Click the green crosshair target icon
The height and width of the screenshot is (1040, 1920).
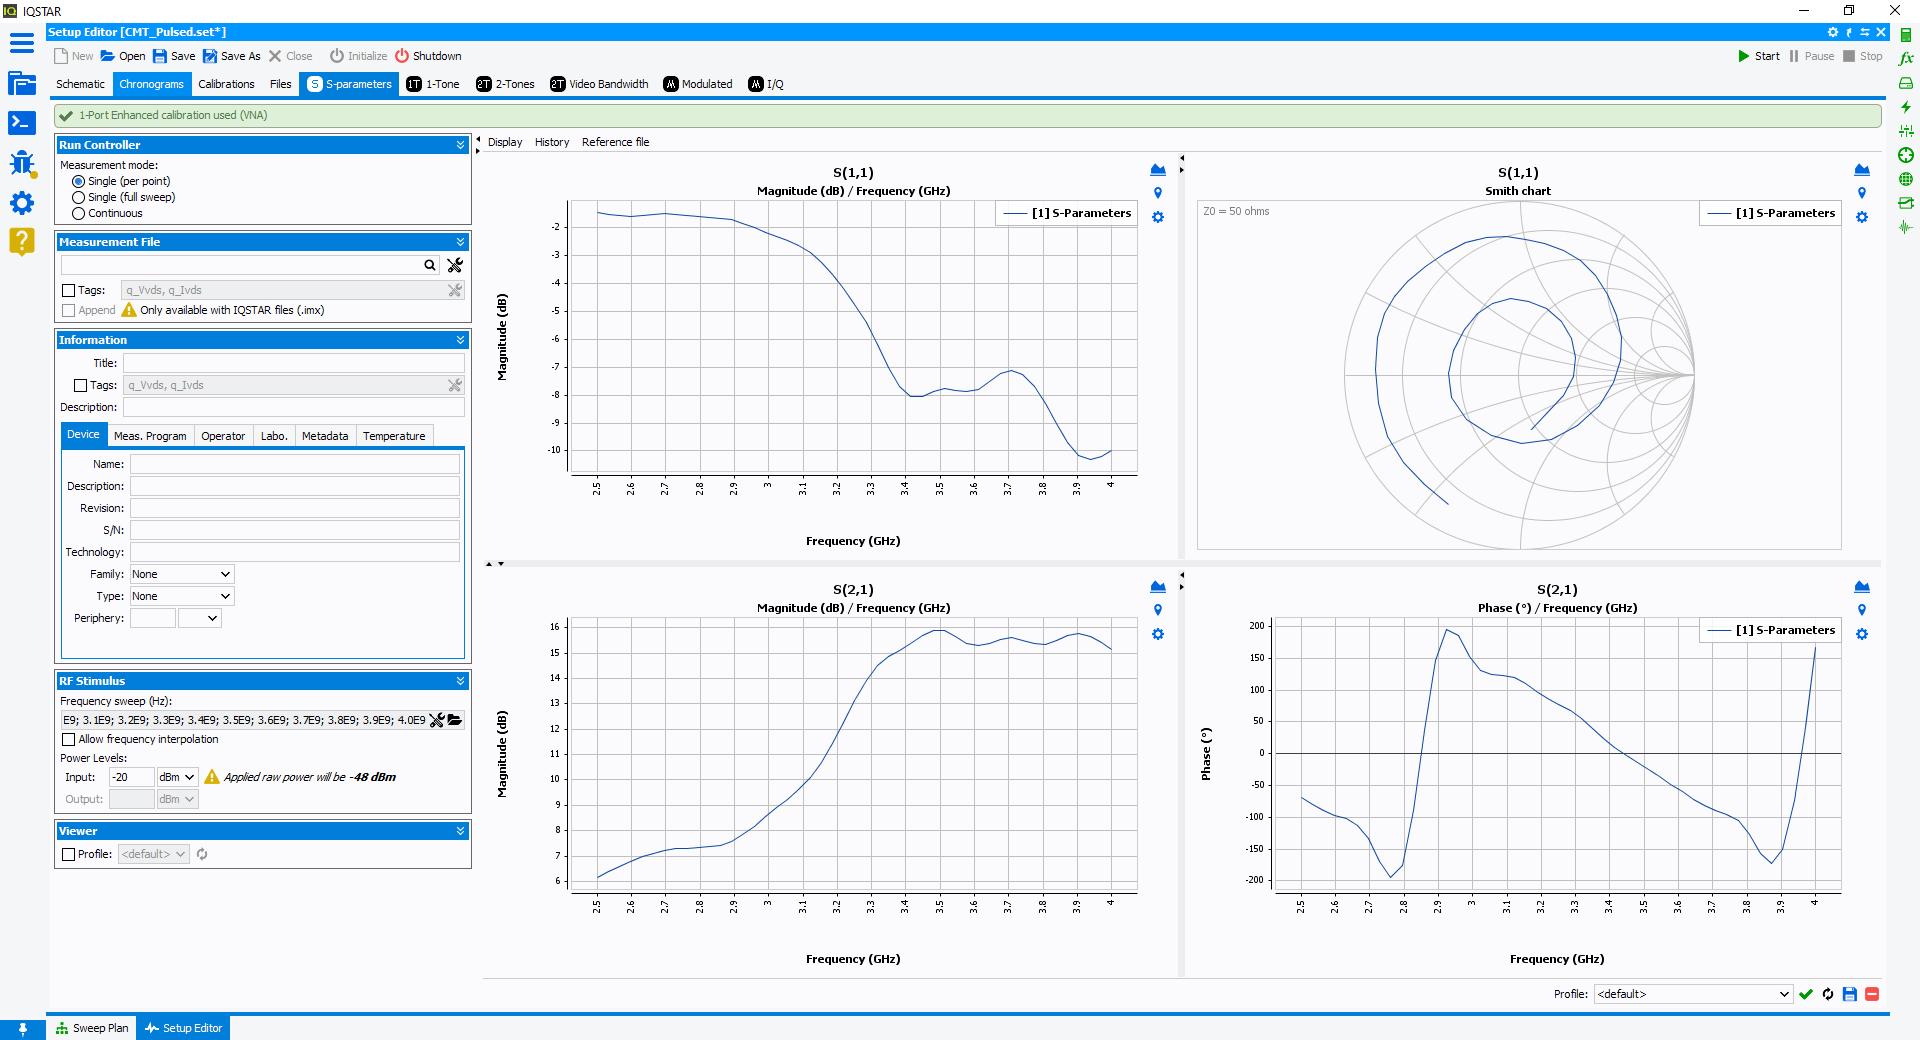click(1906, 155)
